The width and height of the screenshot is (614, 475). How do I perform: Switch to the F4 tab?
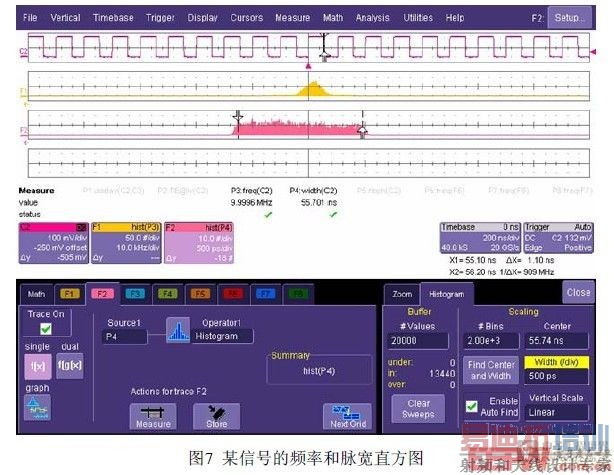[x=168, y=294]
